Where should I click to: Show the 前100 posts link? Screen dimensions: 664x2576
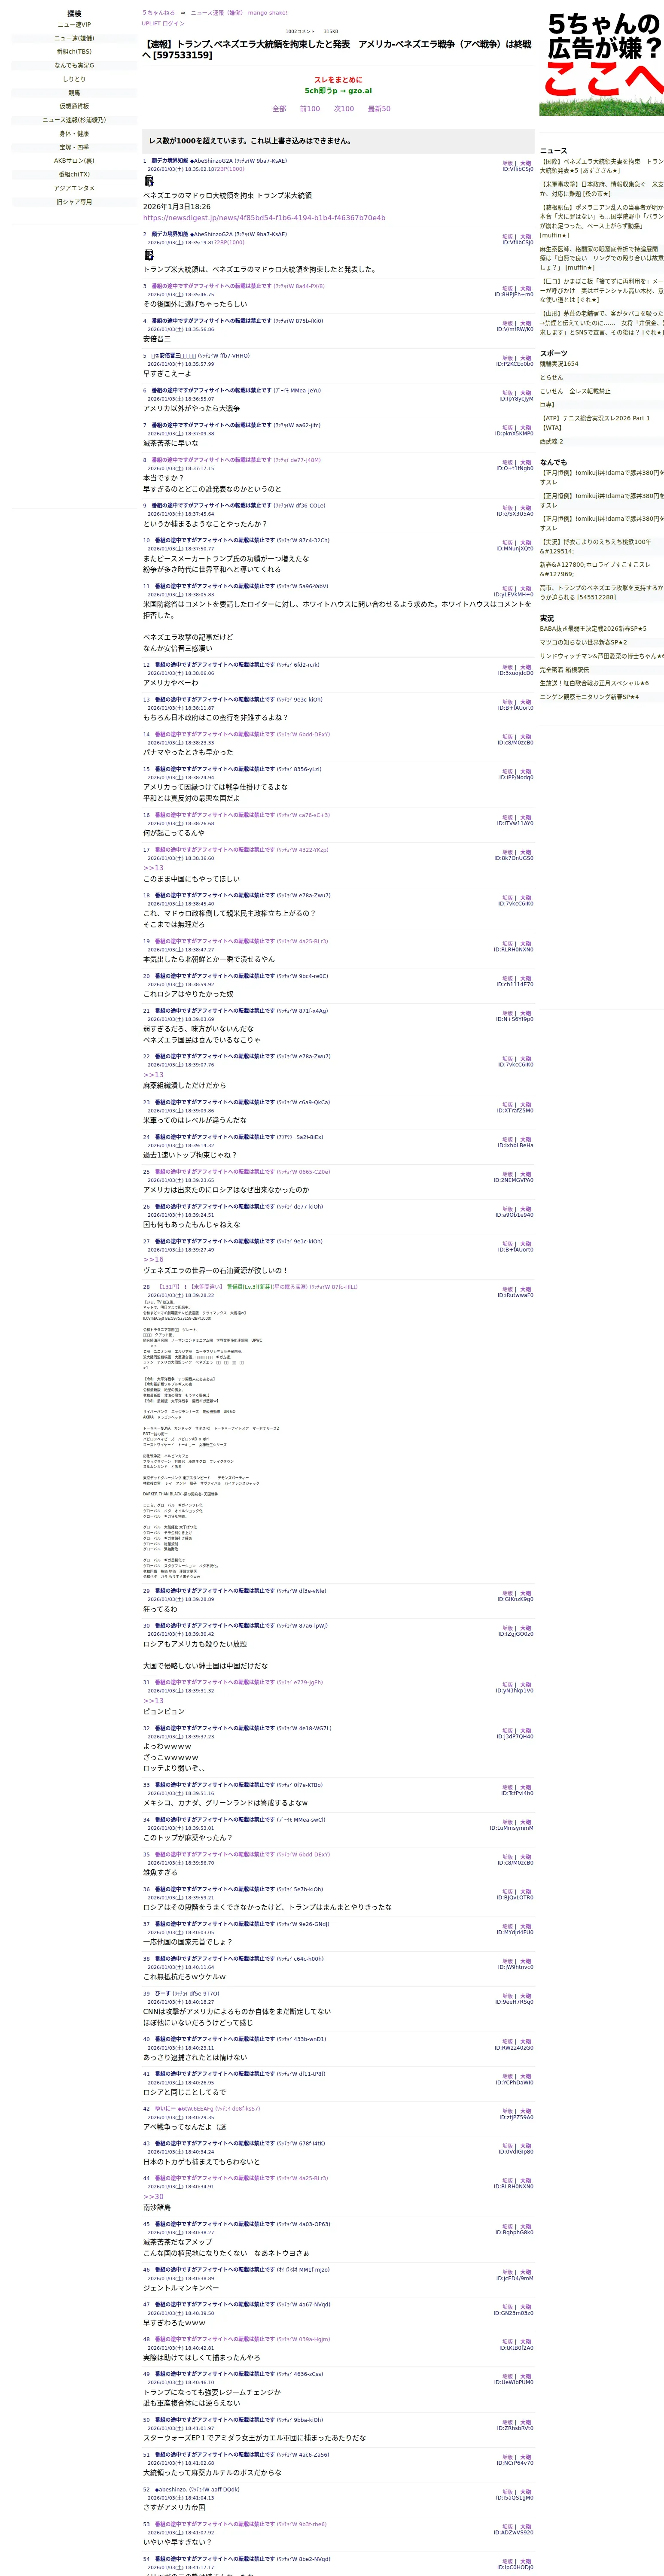tap(310, 109)
